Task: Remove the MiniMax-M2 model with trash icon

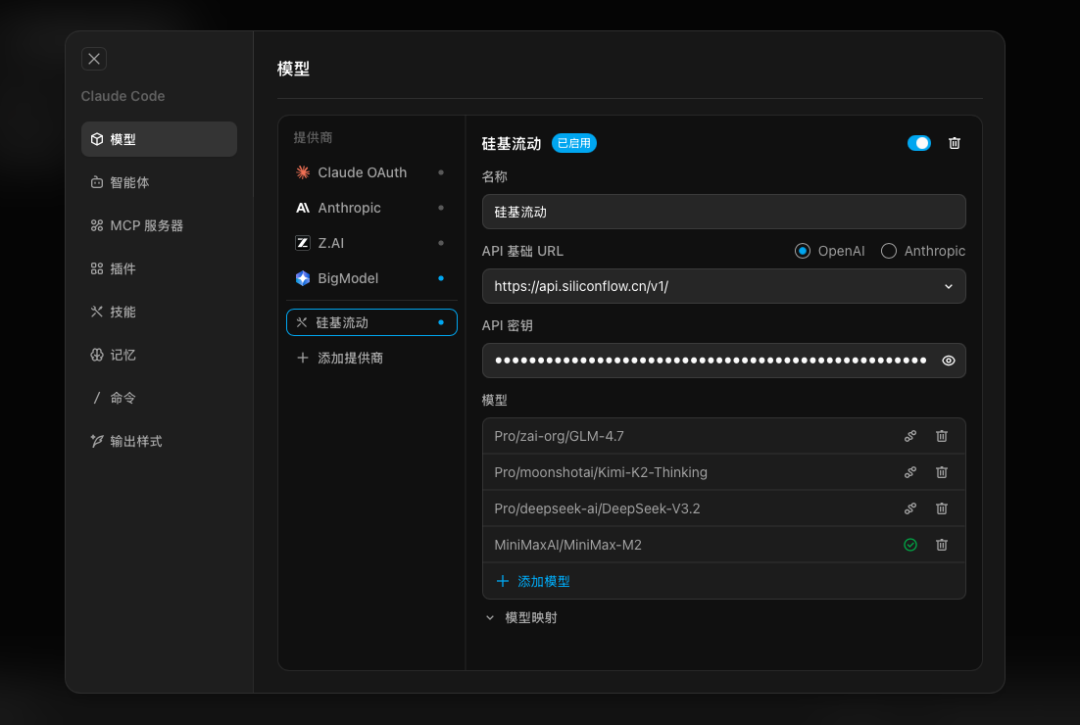Action: [x=941, y=545]
